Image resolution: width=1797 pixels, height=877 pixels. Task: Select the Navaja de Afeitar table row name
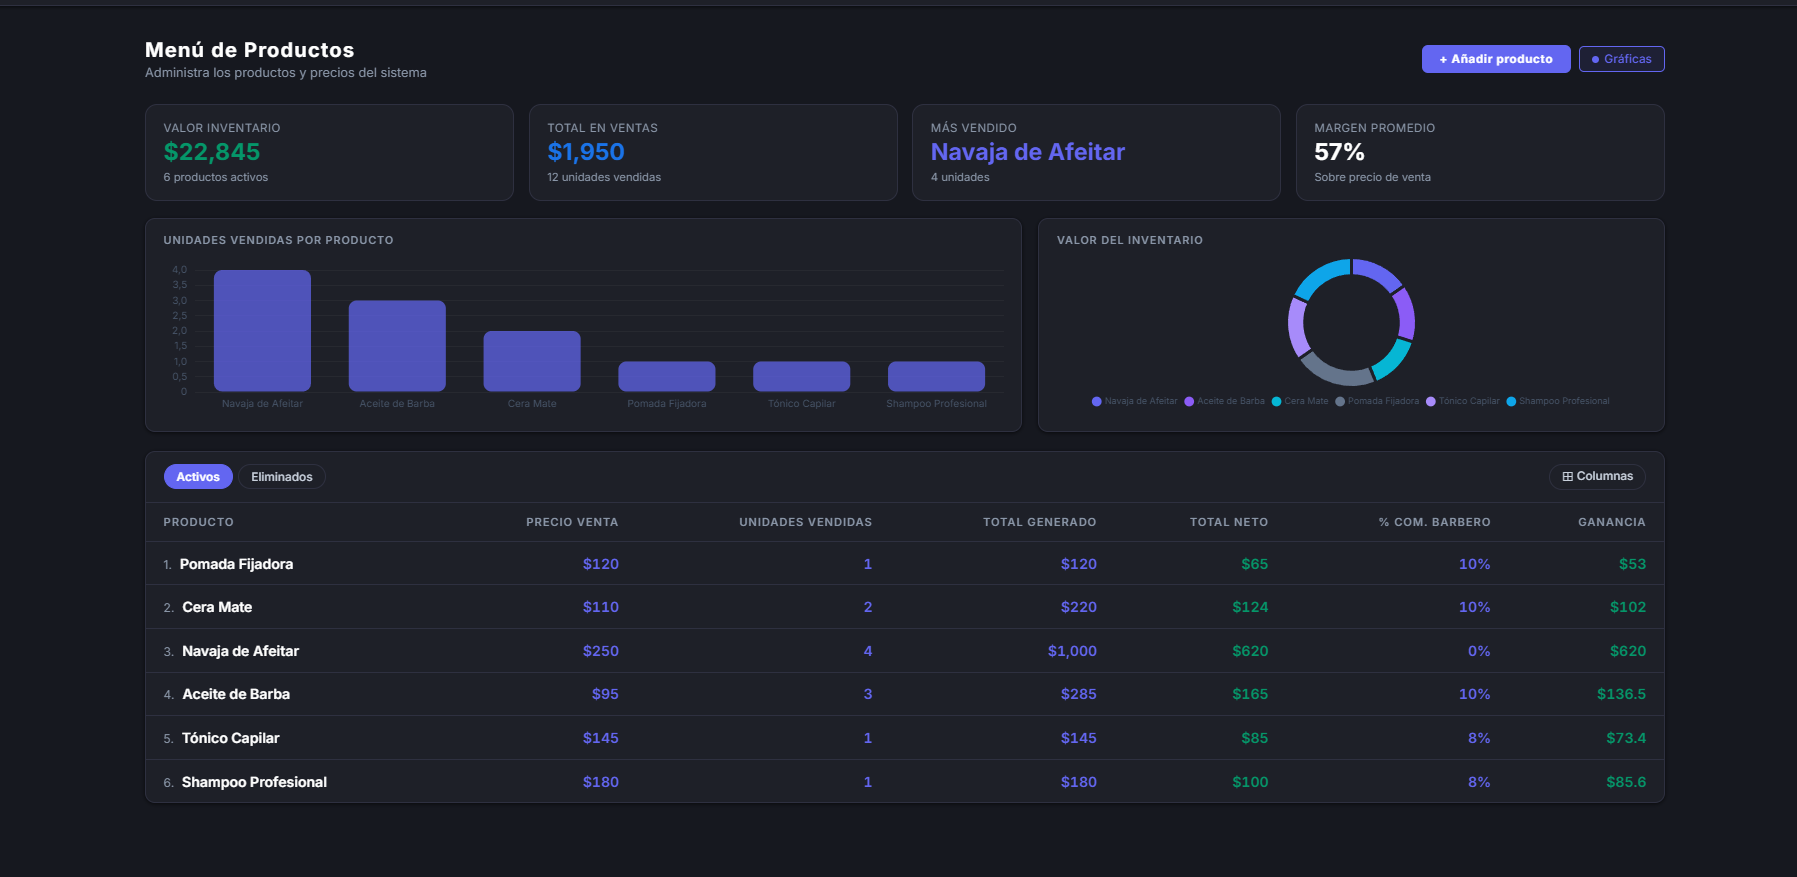tap(240, 651)
